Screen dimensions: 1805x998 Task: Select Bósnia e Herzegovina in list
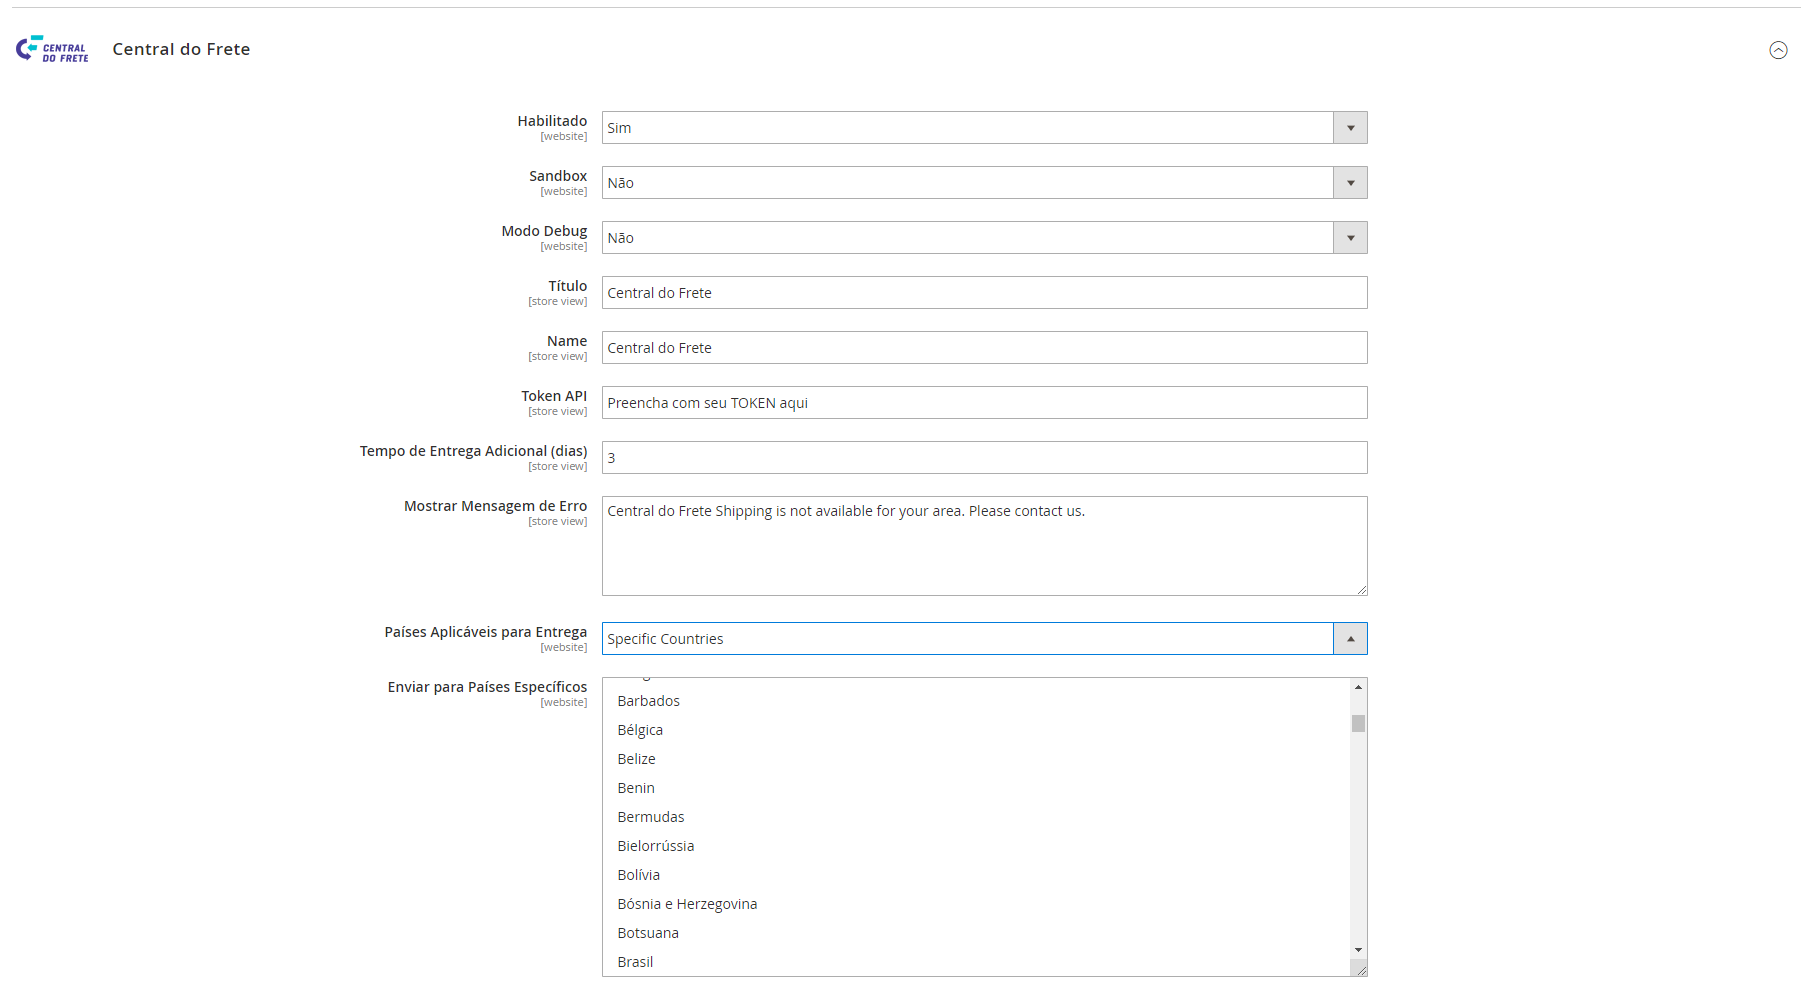click(976, 904)
